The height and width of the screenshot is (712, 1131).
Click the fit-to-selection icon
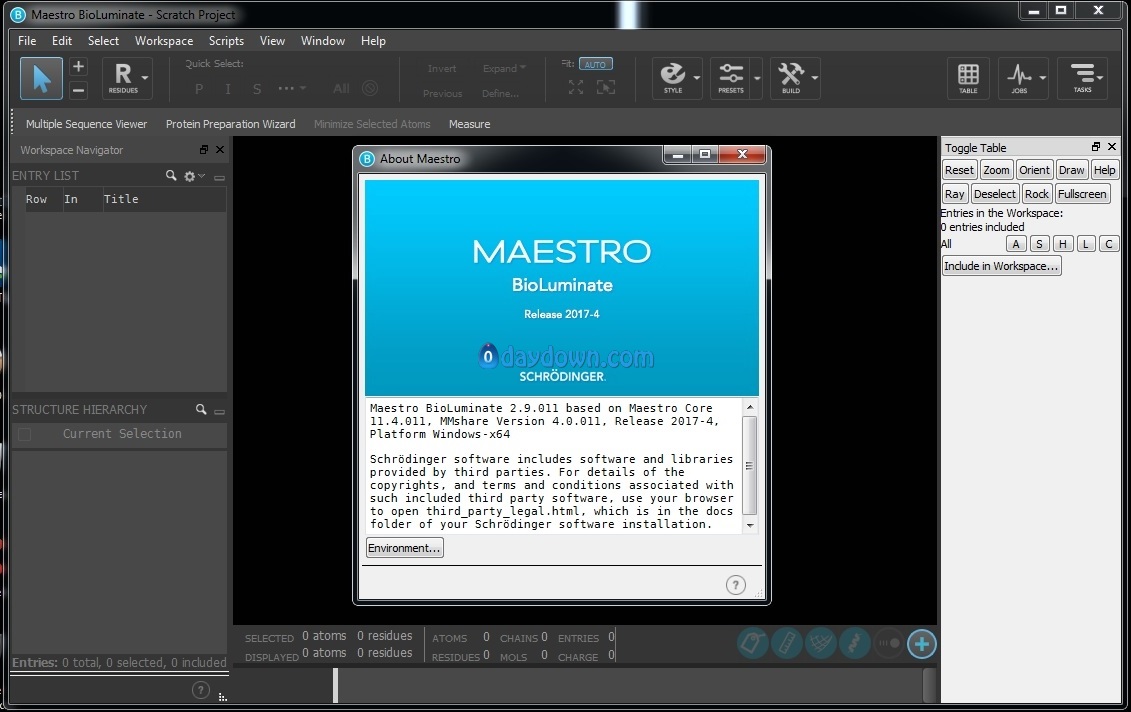(606, 87)
